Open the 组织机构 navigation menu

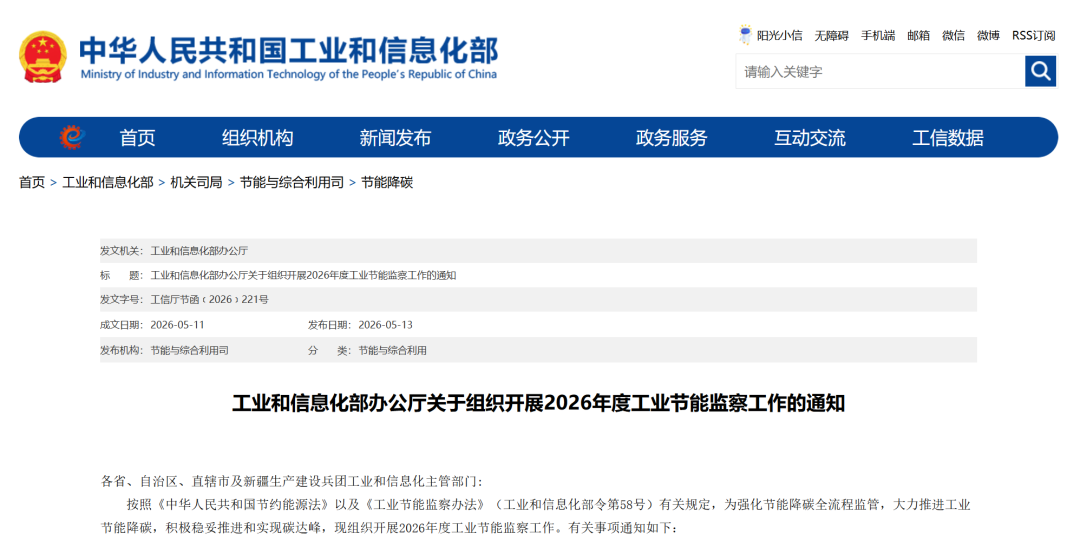click(x=257, y=138)
